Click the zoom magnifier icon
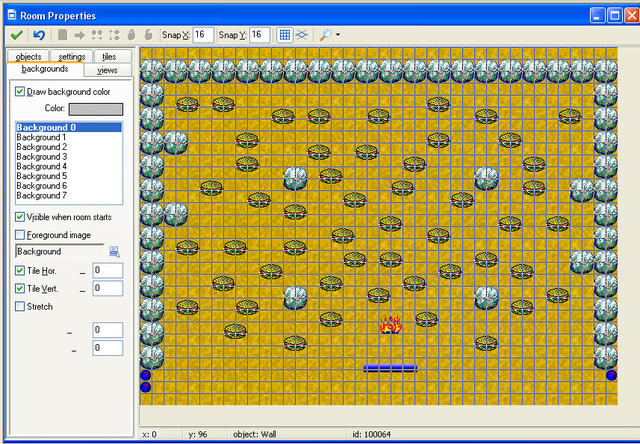The image size is (640, 444). click(x=325, y=35)
